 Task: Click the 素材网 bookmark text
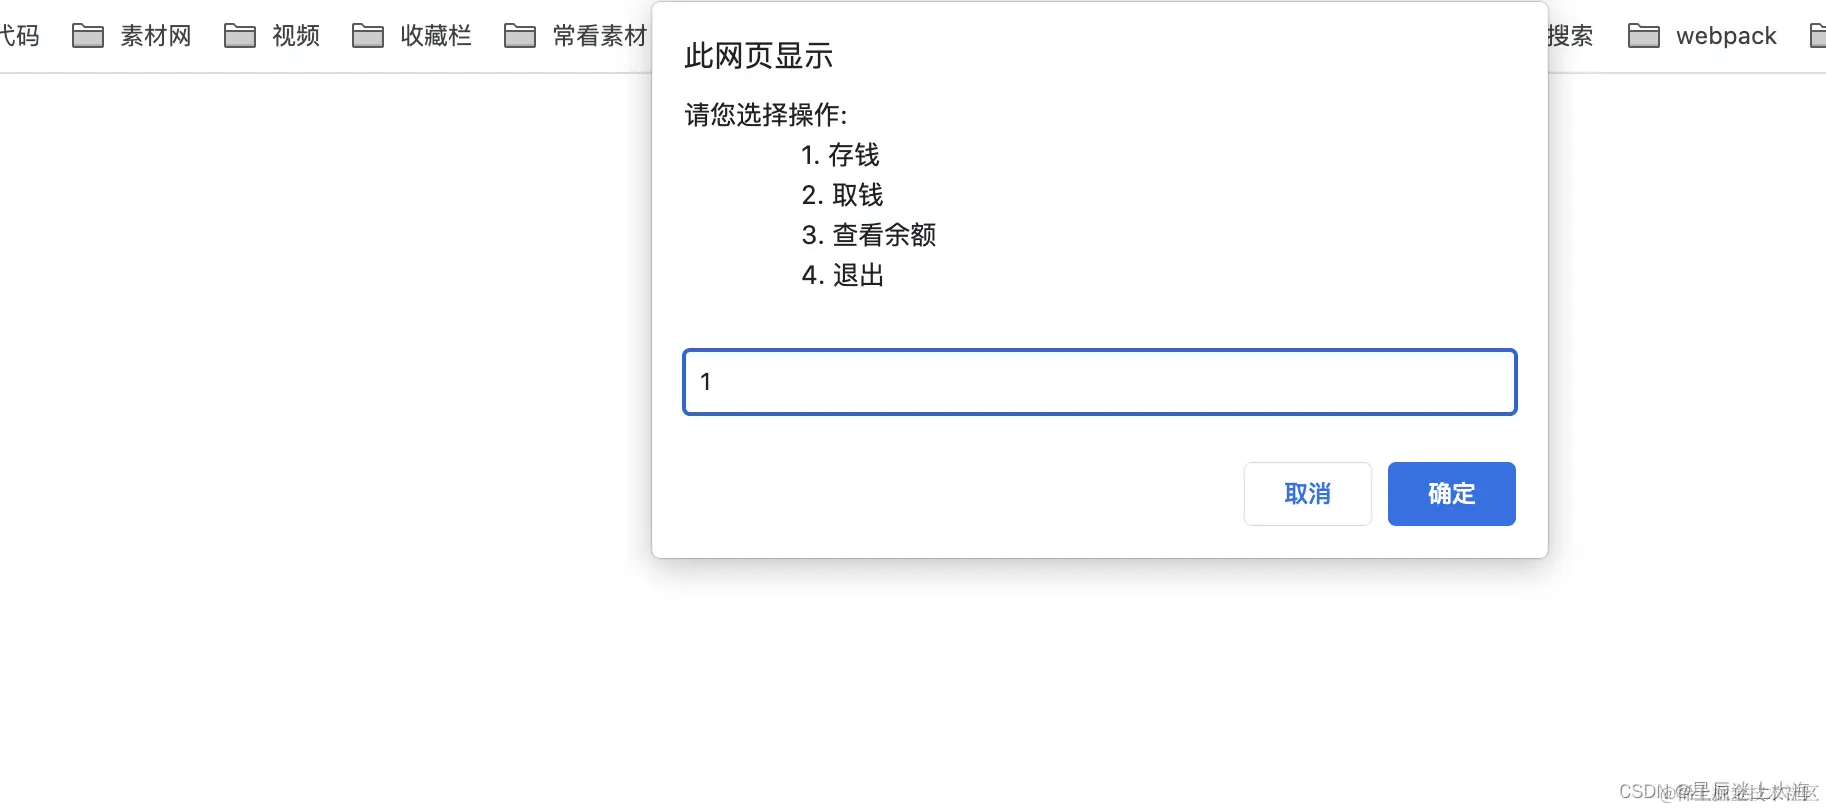point(155,35)
